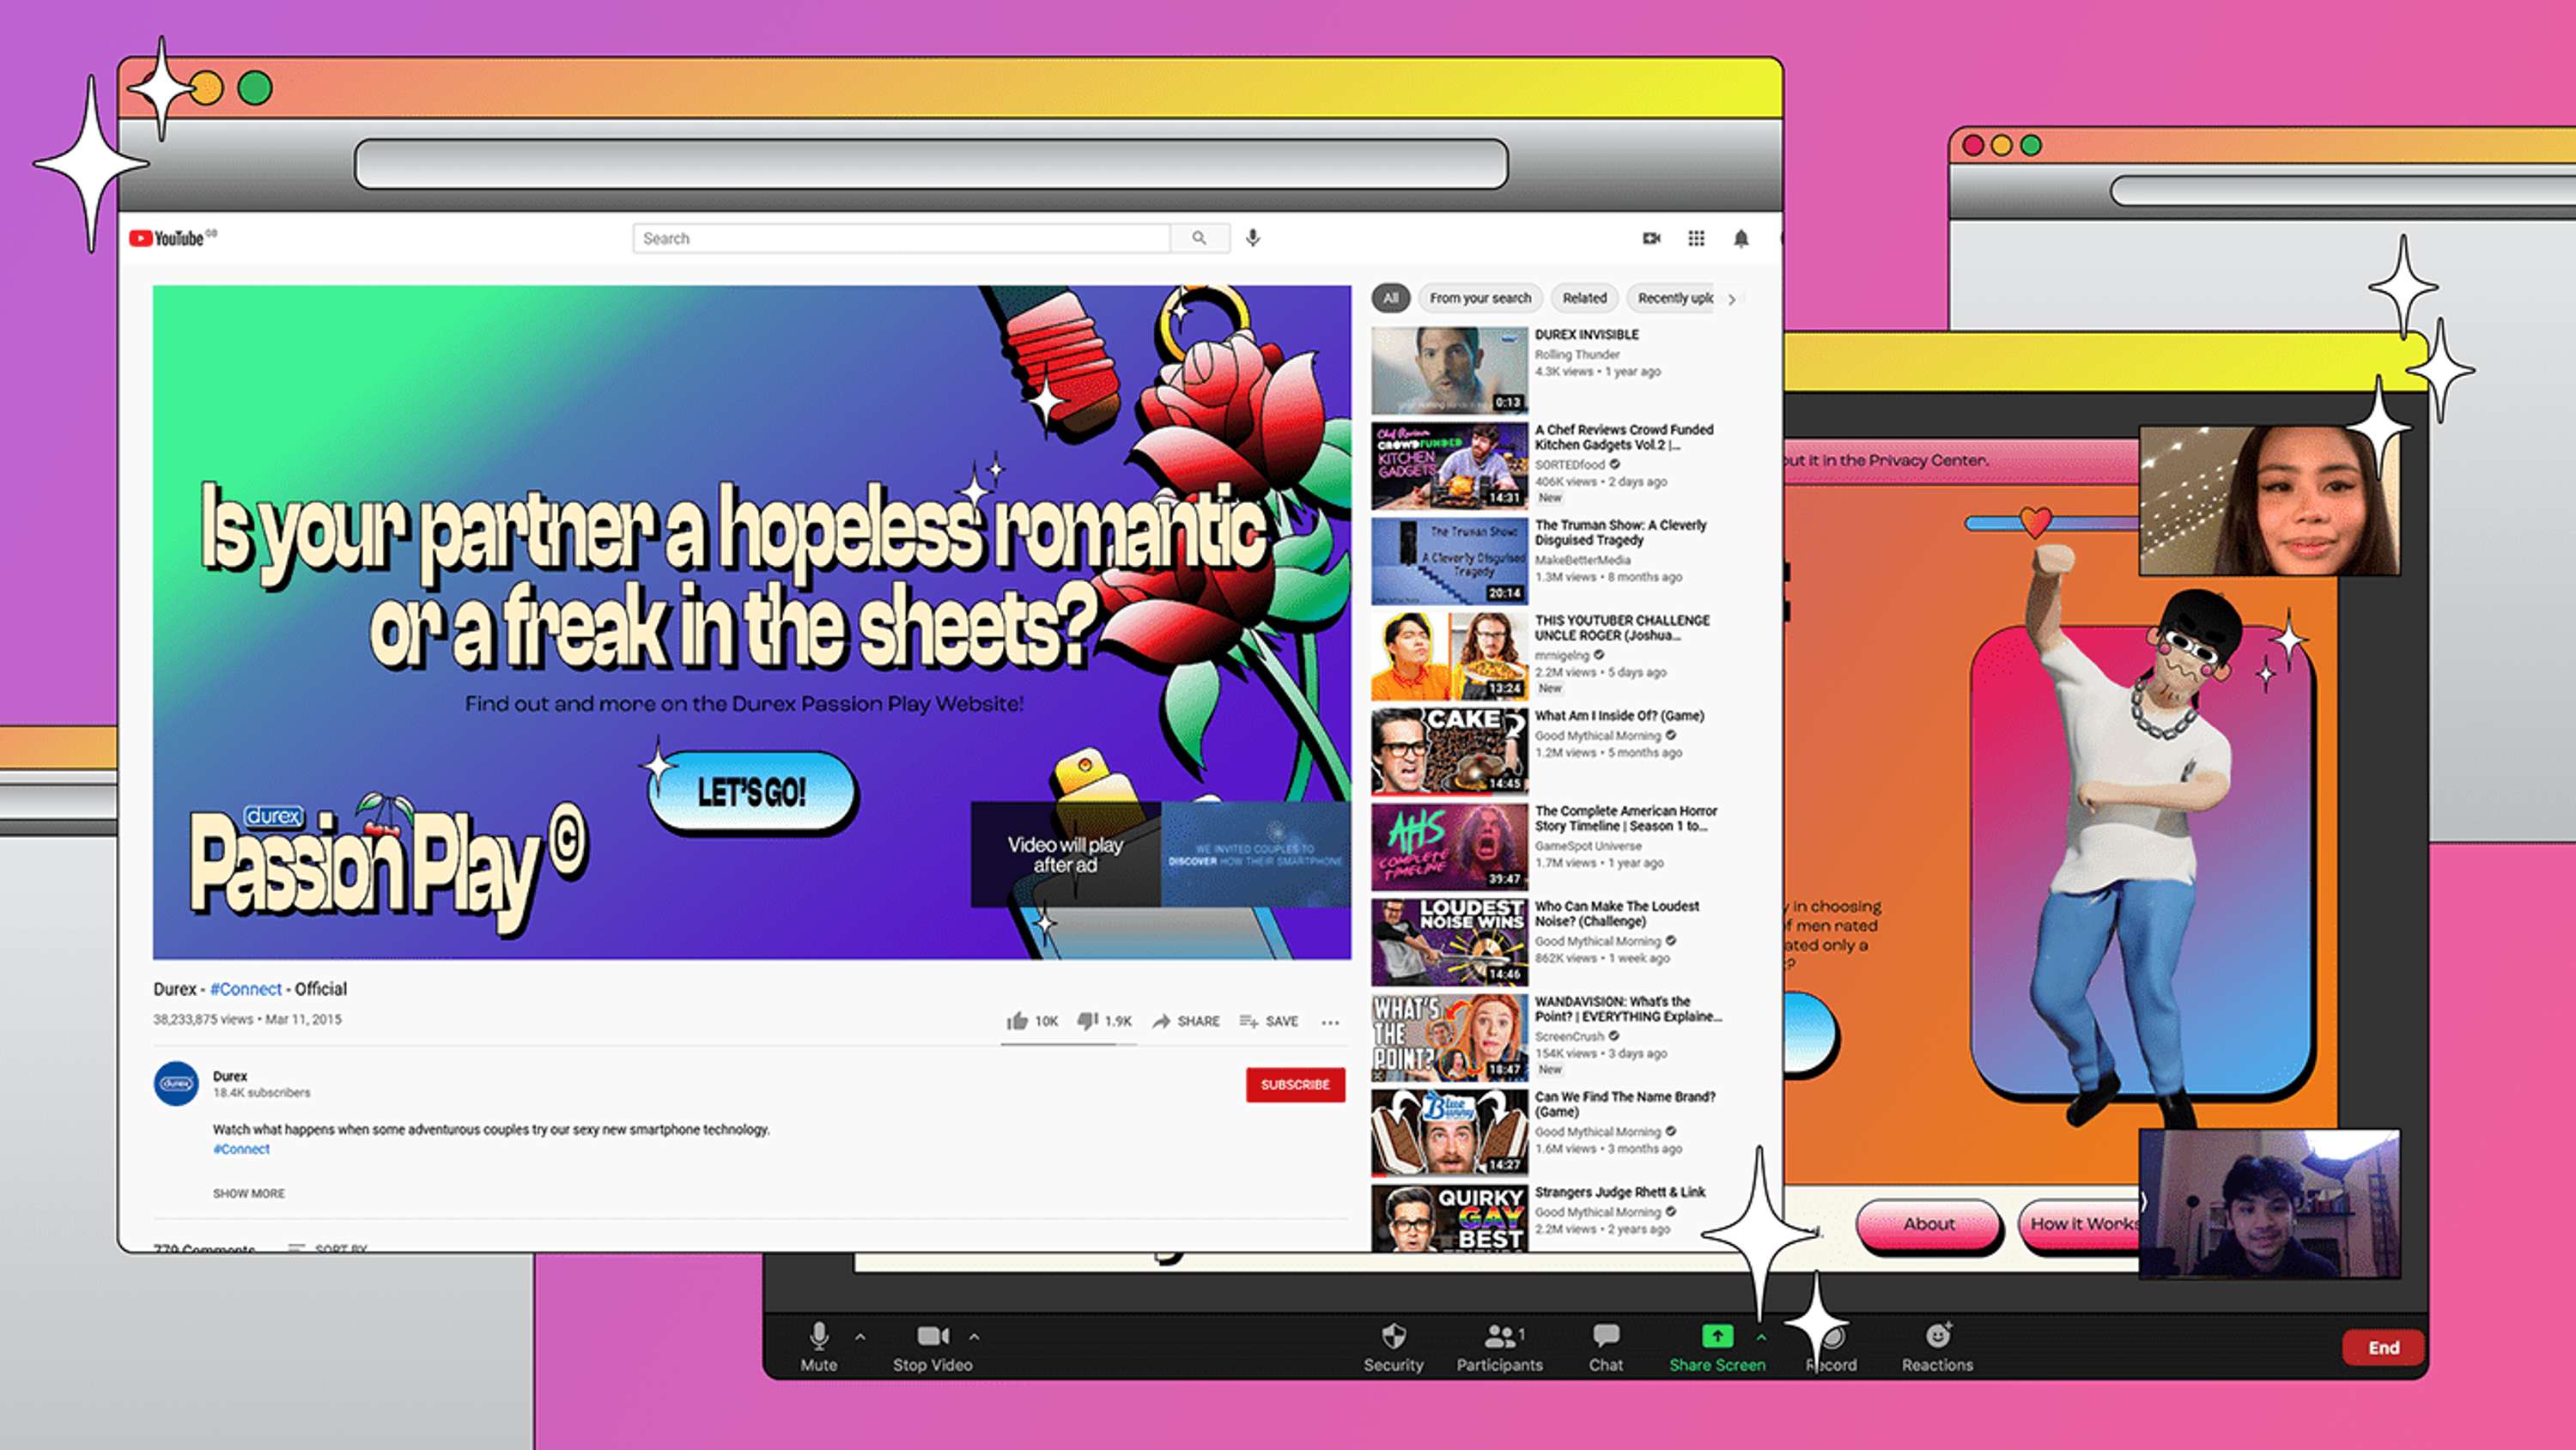Image resolution: width=2576 pixels, height=1450 pixels.
Task: Click the Rolling Thunder channel name
Action: point(1577,354)
